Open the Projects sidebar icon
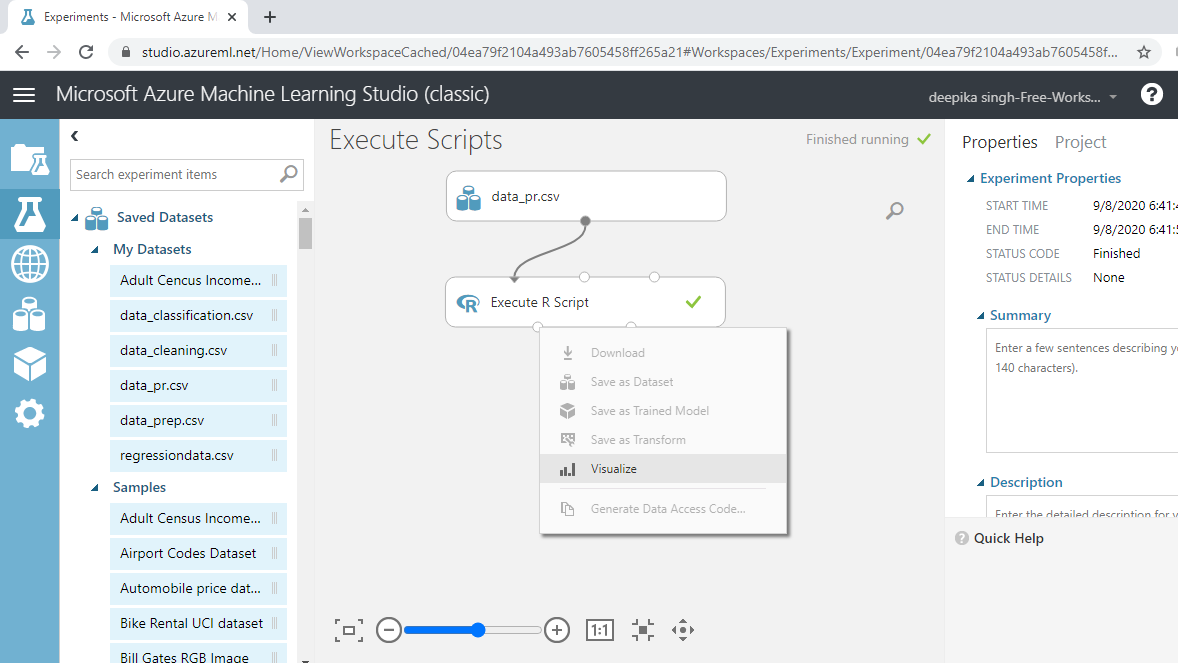This screenshot has width=1178, height=663. (x=30, y=160)
